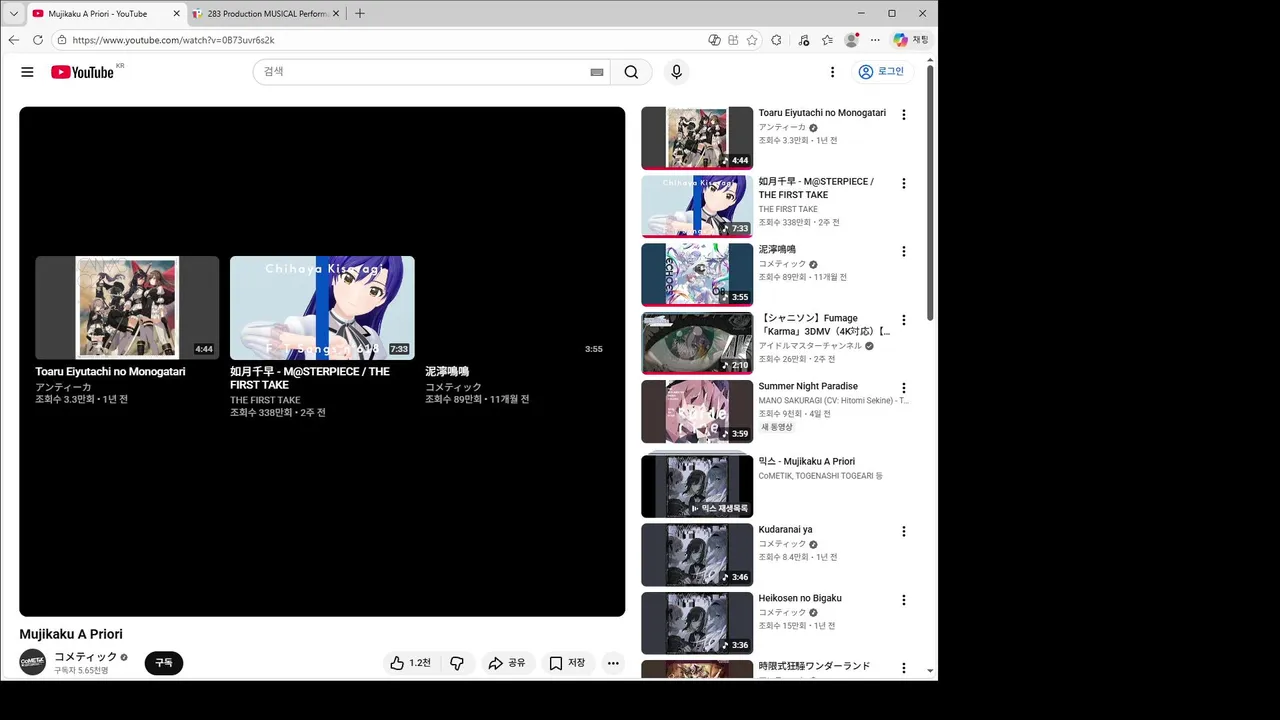Open the on-screen keyboard icon in search box
This screenshot has width=1280, height=720.
pyautogui.click(x=597, y=72)
